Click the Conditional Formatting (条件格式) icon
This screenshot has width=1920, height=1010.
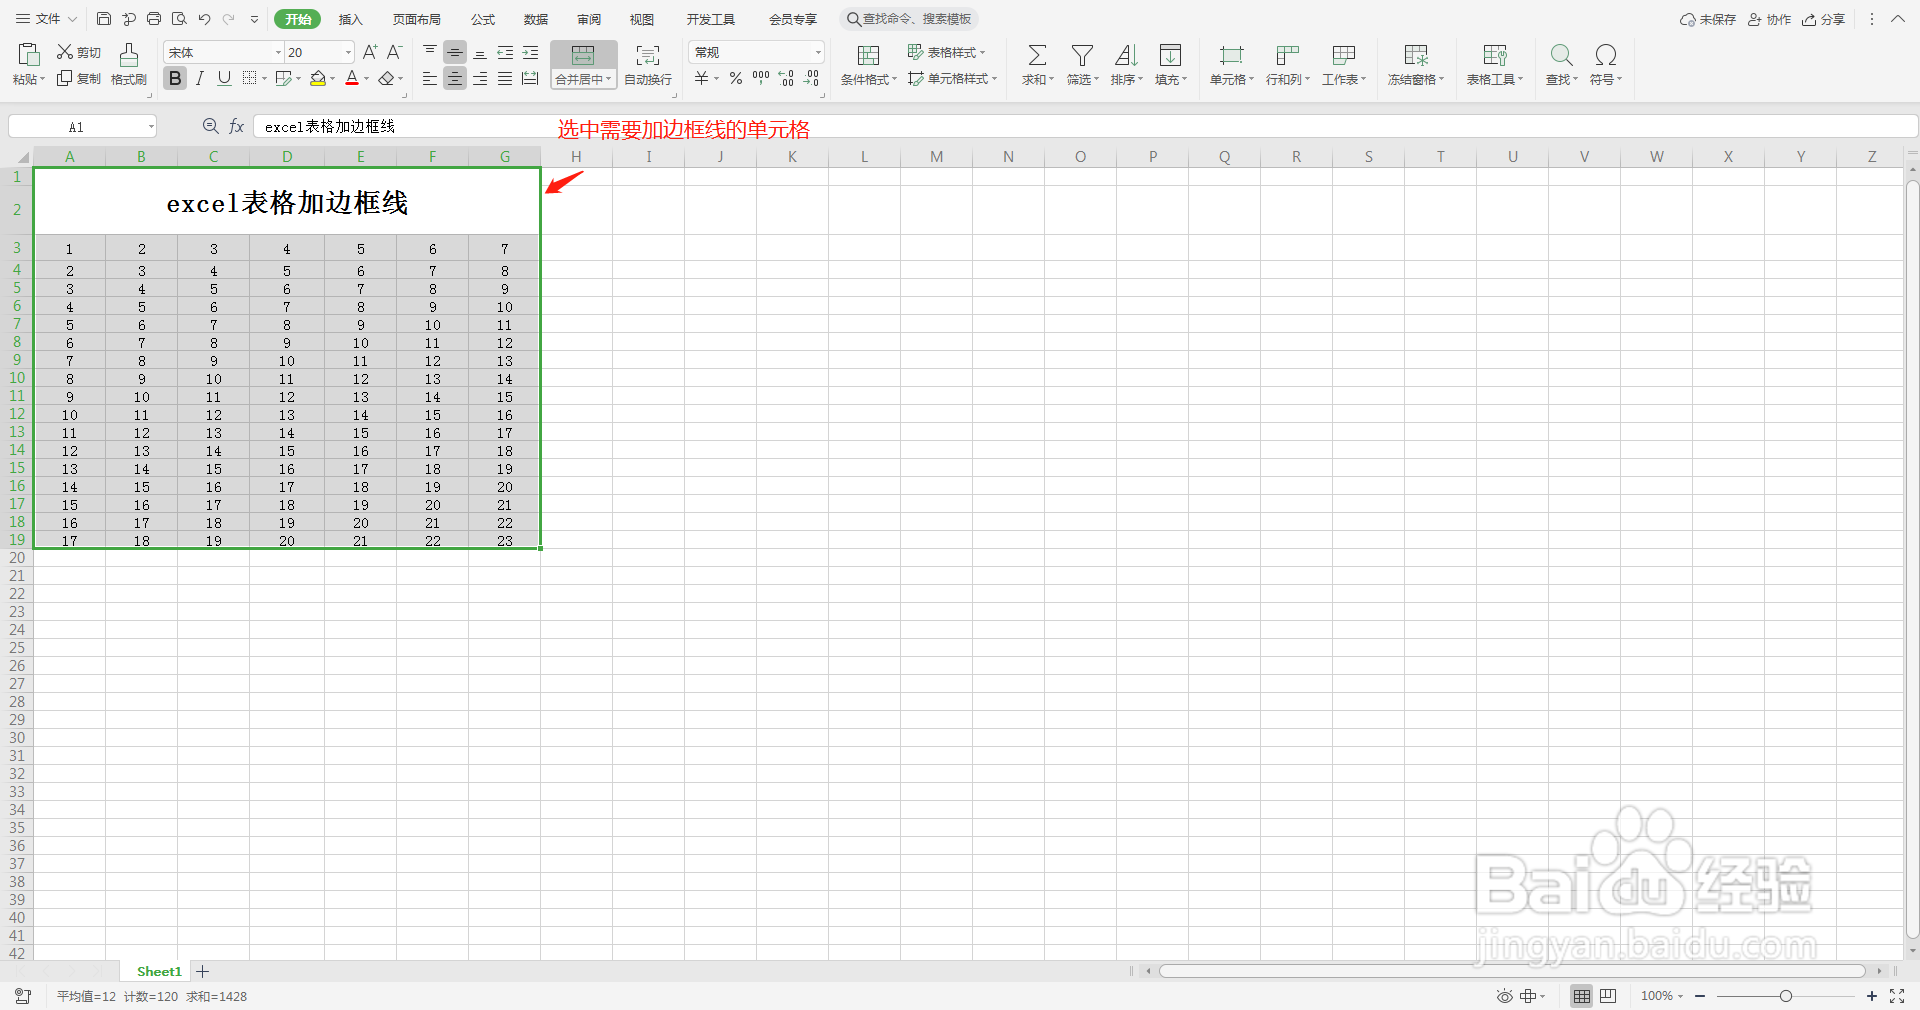point(868,55)
